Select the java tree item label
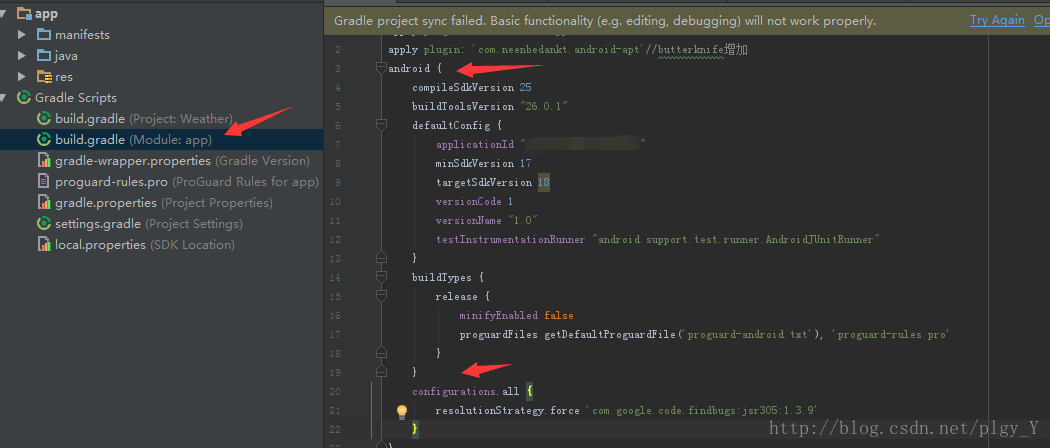This screenshot has height=448, width=1050. click(66, 56)
